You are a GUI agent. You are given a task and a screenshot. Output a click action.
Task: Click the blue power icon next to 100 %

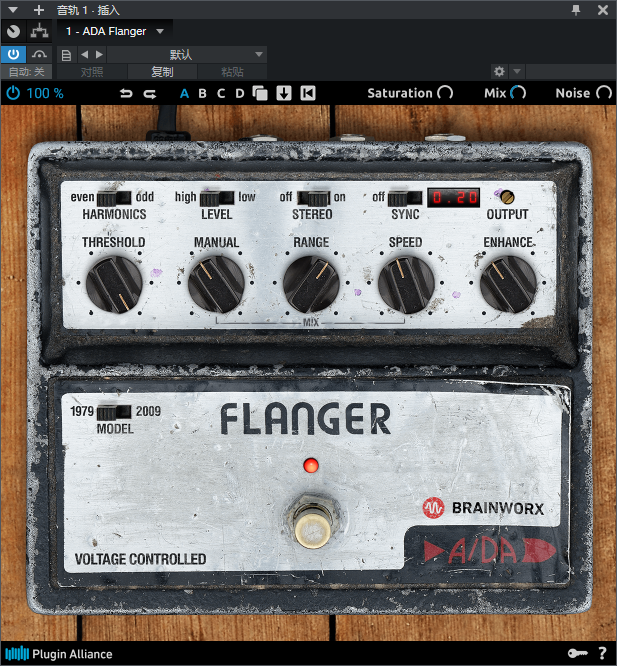click(13, 93)
